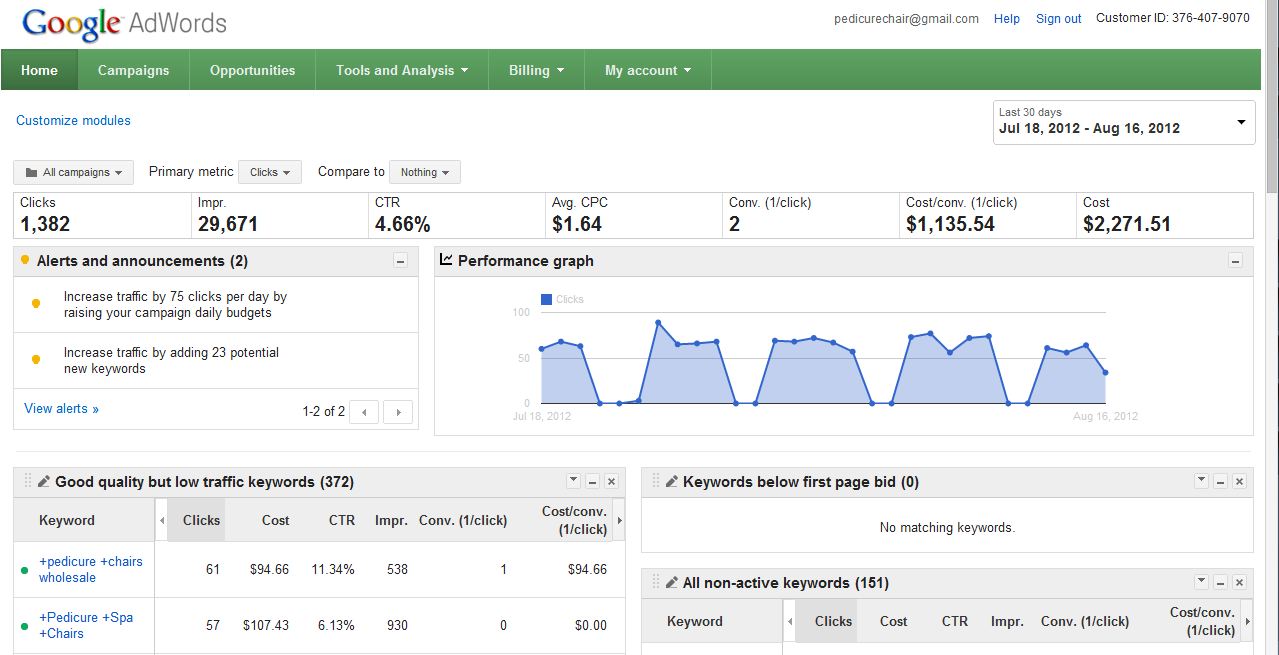Open the Compare to Nothing dropdown

[425, 172]
